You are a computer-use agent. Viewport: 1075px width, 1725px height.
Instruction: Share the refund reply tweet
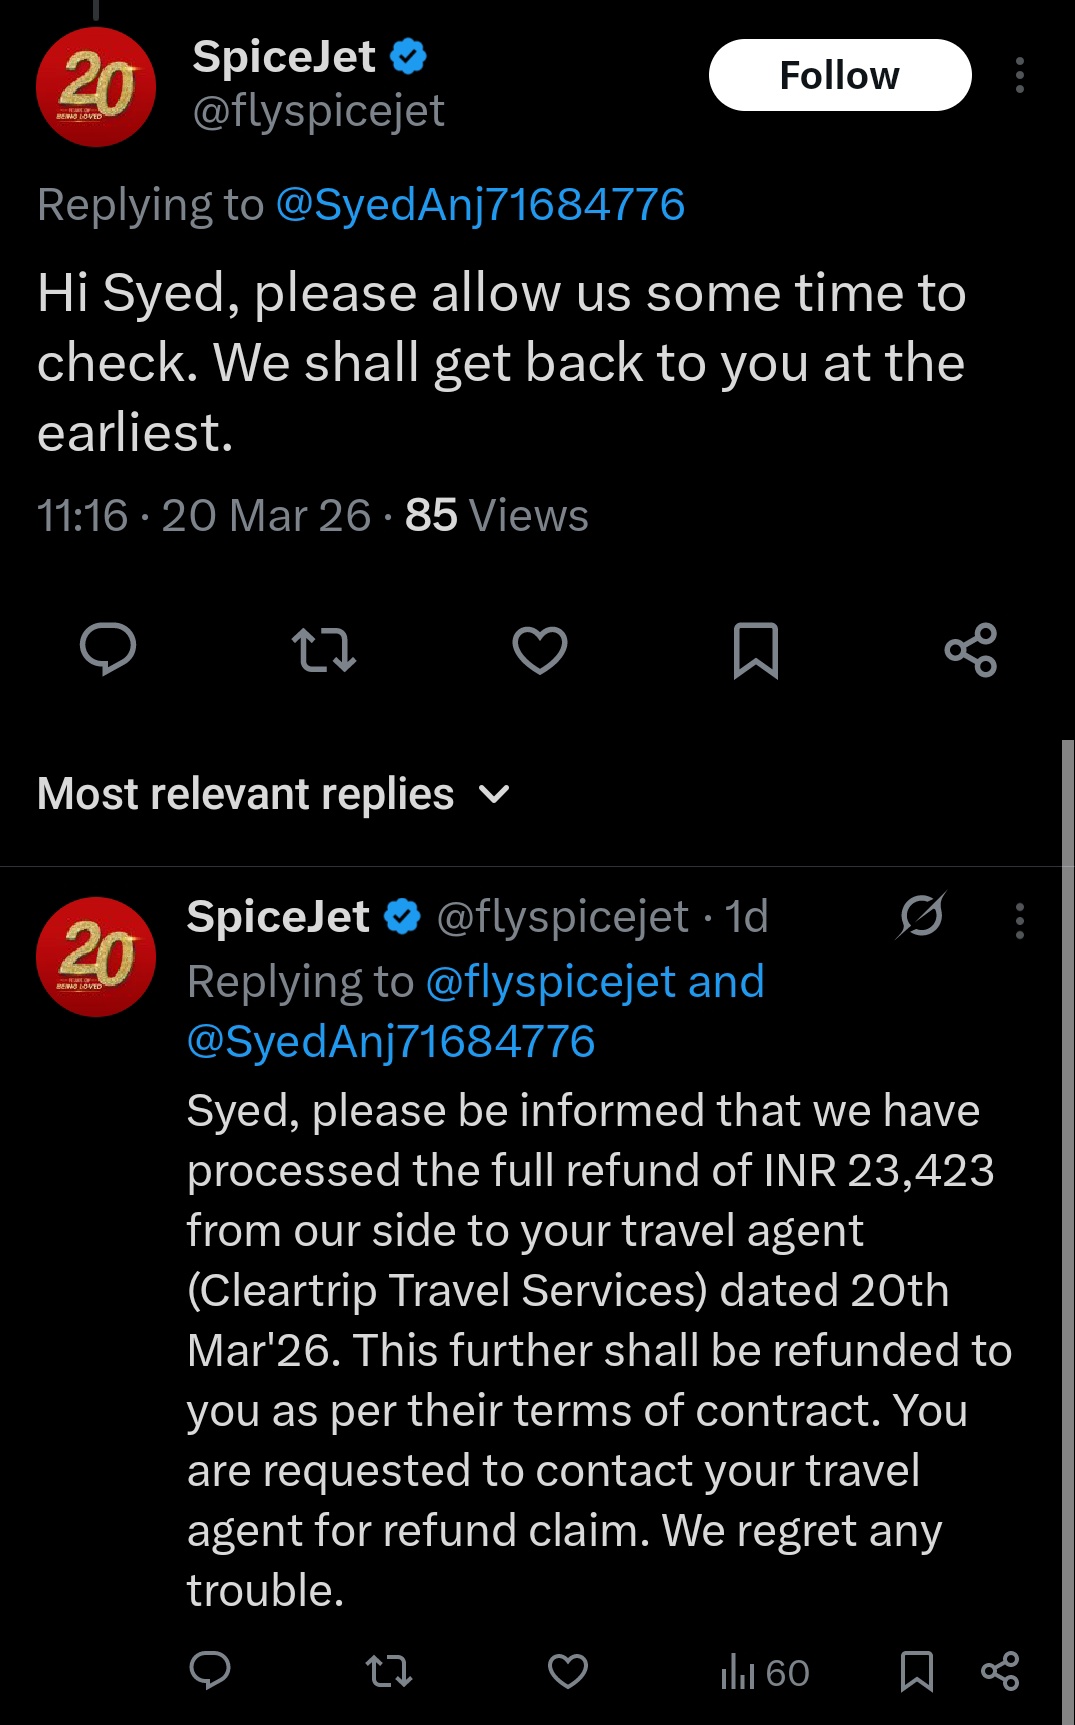tap(1000, 1671)
